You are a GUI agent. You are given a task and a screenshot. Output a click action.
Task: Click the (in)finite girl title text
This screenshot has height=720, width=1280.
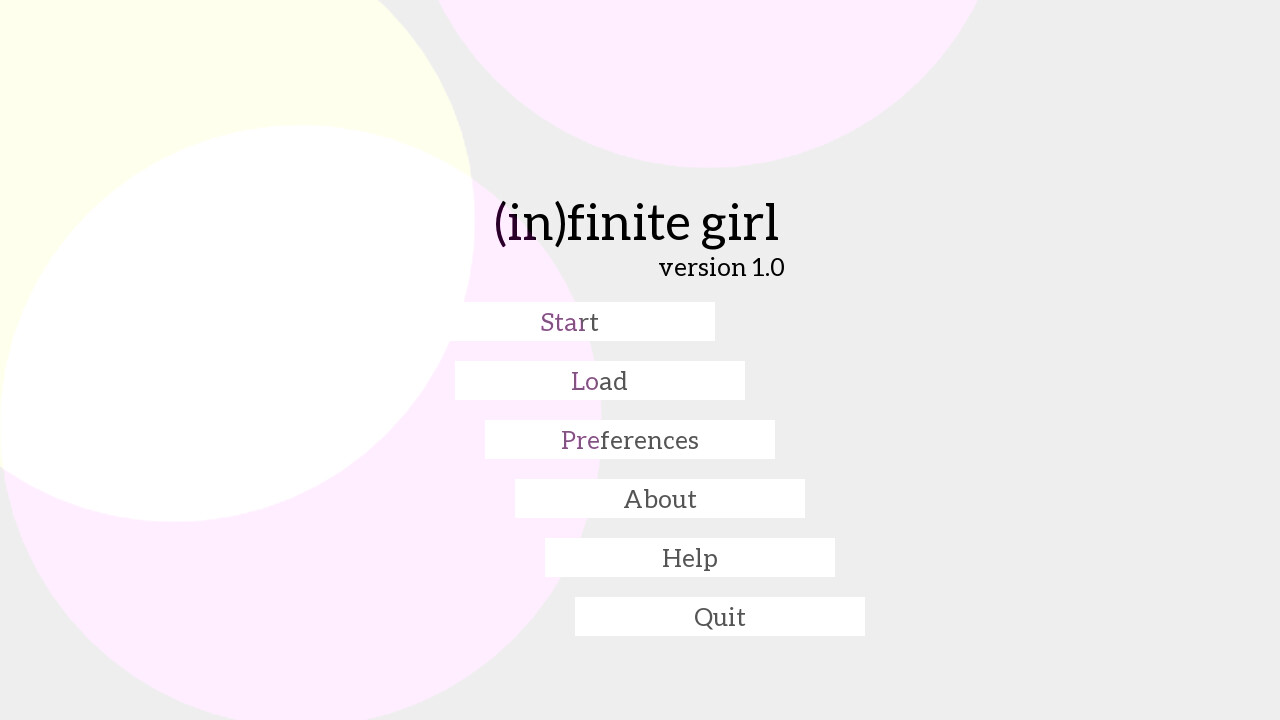click(x=636, y=223)
